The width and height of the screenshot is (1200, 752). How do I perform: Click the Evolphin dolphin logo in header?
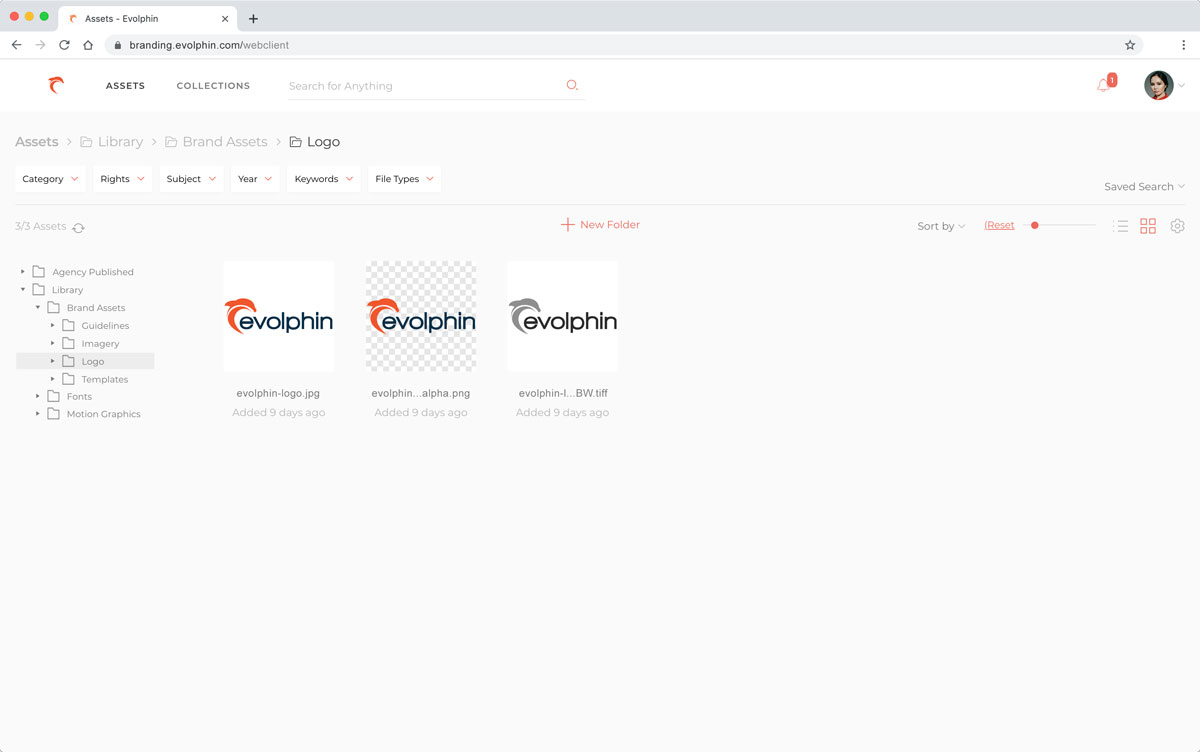point(56,86)
